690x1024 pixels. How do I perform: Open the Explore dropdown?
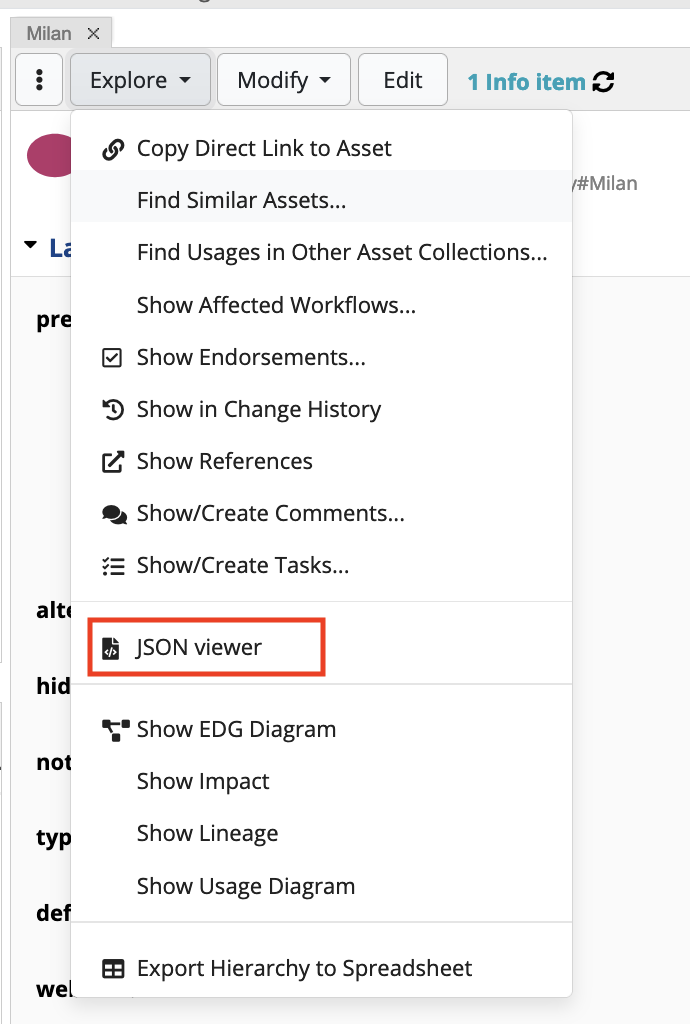point(140,80)
